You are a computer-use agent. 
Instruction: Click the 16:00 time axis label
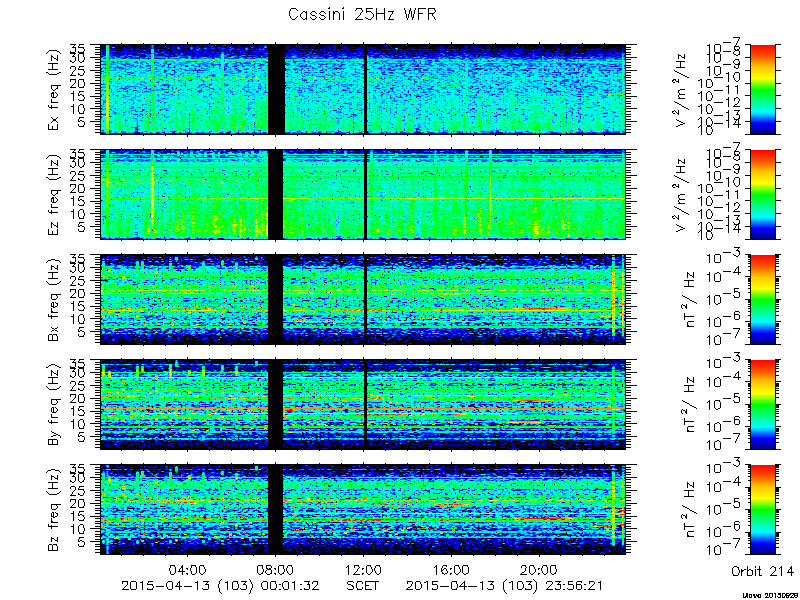pos(451,570)
